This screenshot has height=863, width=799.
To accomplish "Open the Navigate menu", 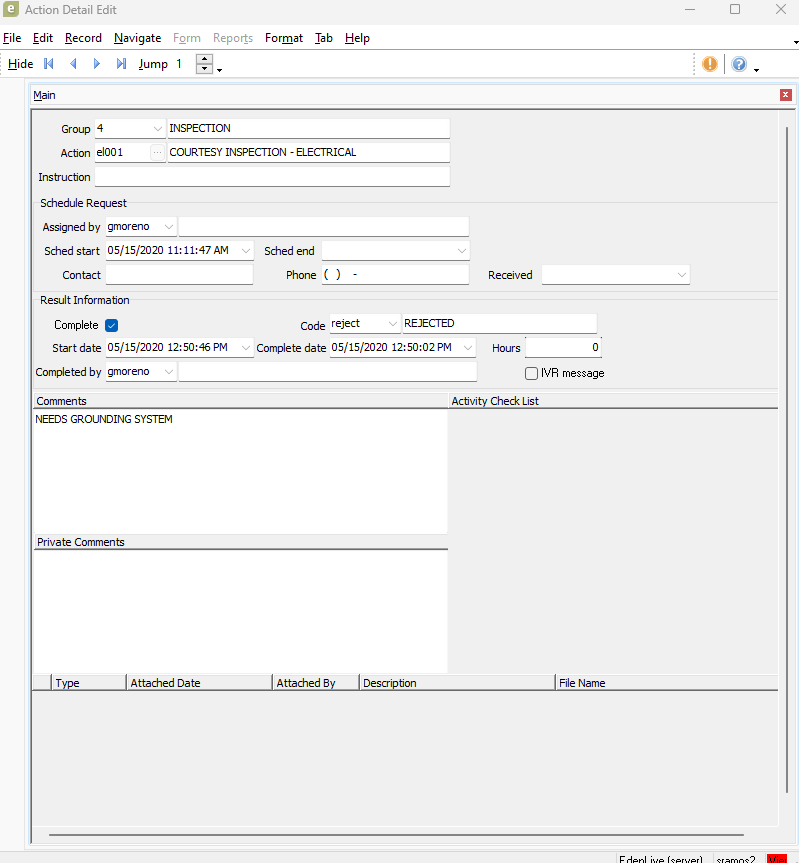I will [x=137, y=38].
